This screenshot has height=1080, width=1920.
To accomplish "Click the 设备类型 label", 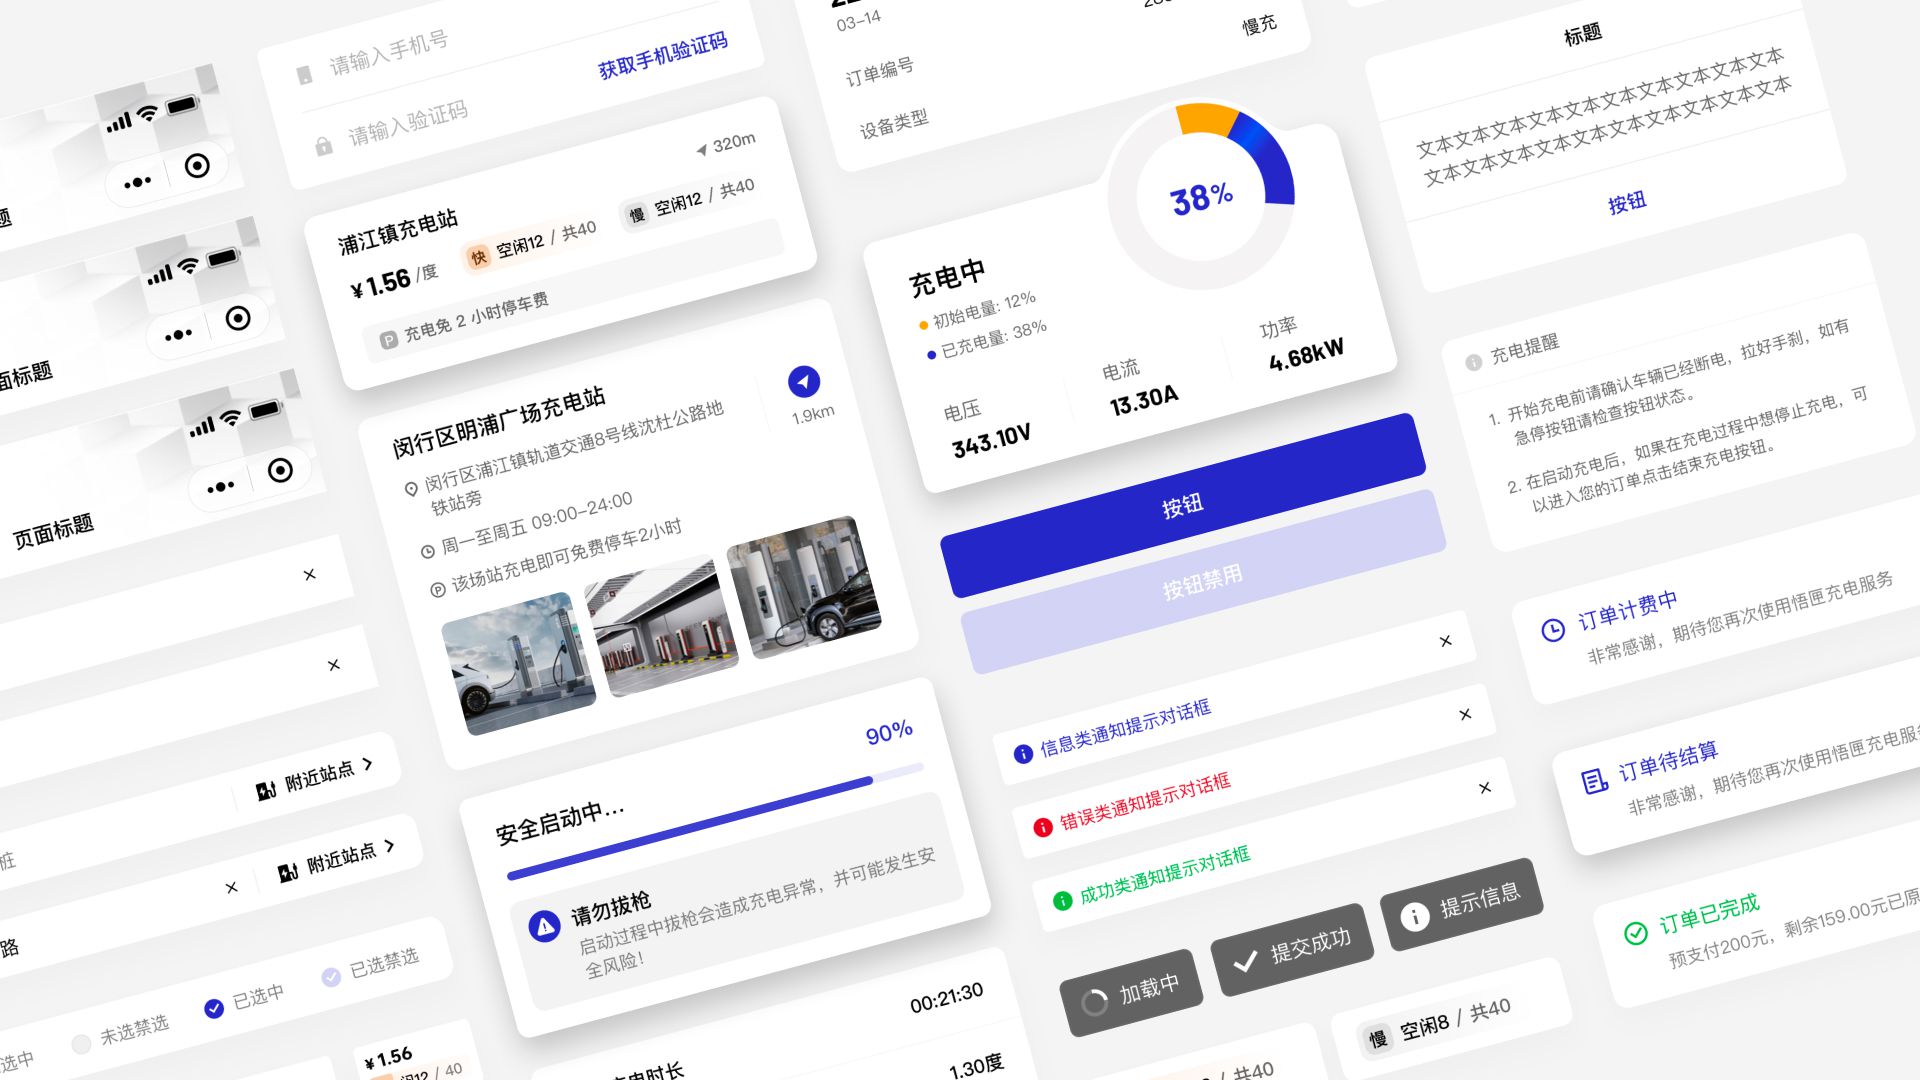I will 894,125.
